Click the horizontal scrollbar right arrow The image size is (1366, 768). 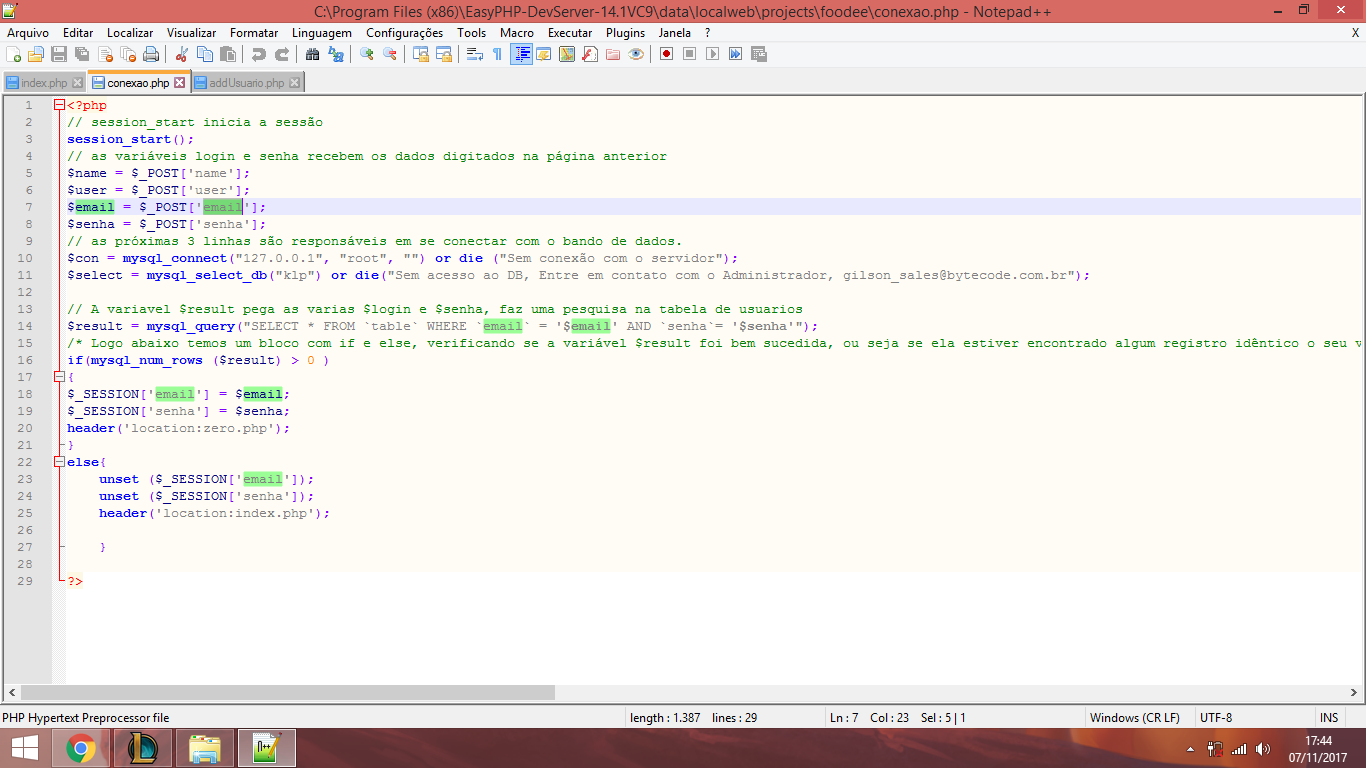[1355, 692]
